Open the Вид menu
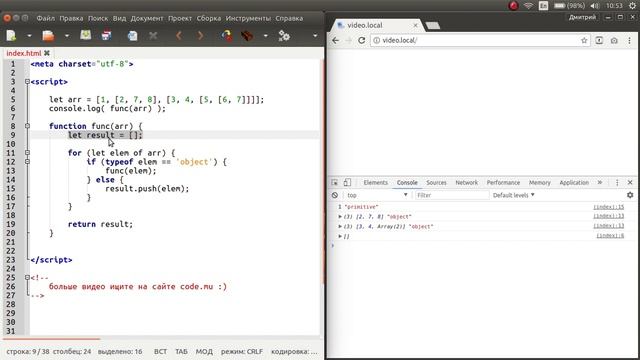Screen dimensions: 640x360 [119, 18]
